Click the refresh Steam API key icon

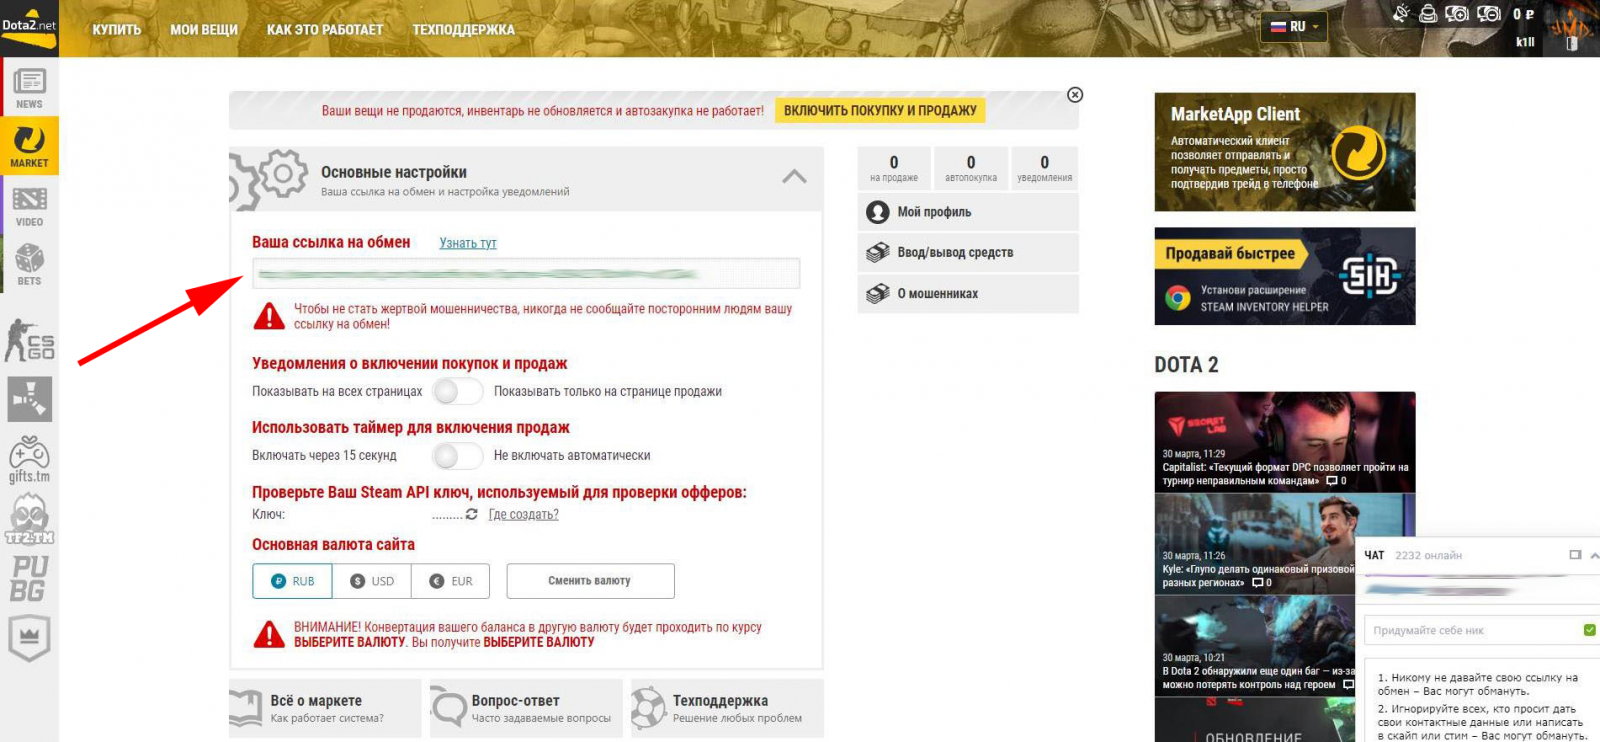[471, 514]
